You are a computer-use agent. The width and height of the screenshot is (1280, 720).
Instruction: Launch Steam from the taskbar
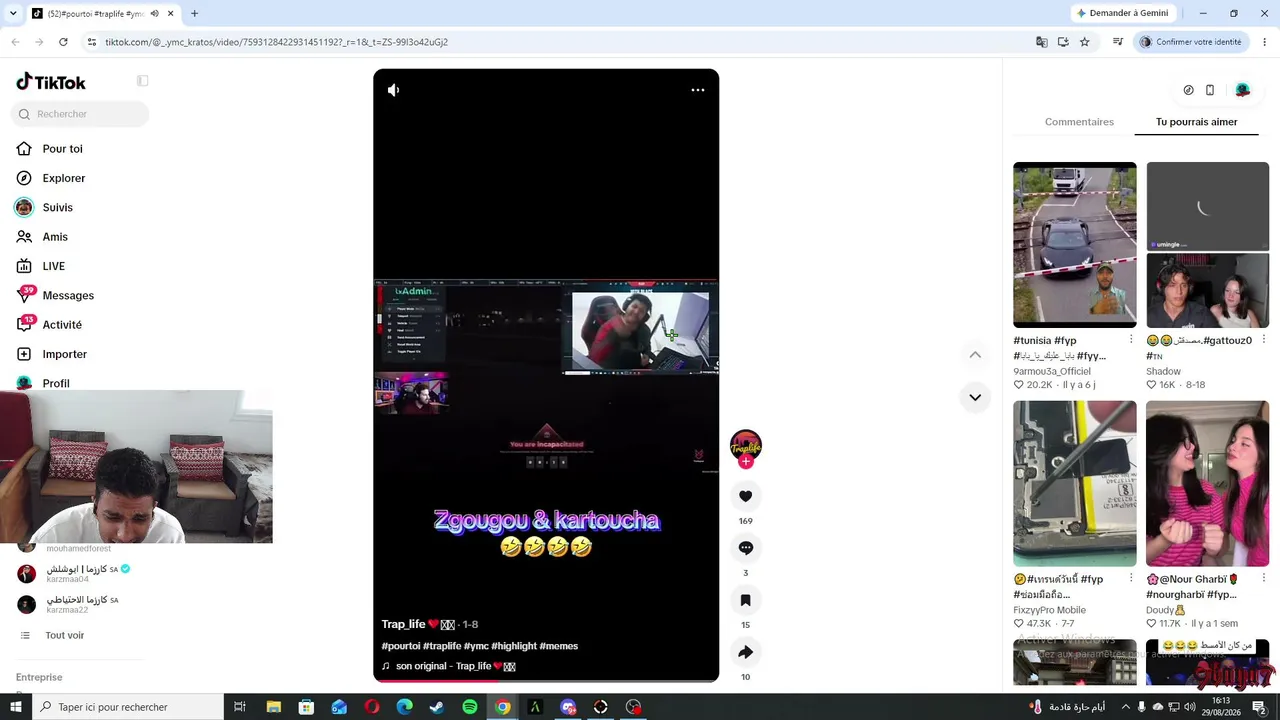point(437,707)
